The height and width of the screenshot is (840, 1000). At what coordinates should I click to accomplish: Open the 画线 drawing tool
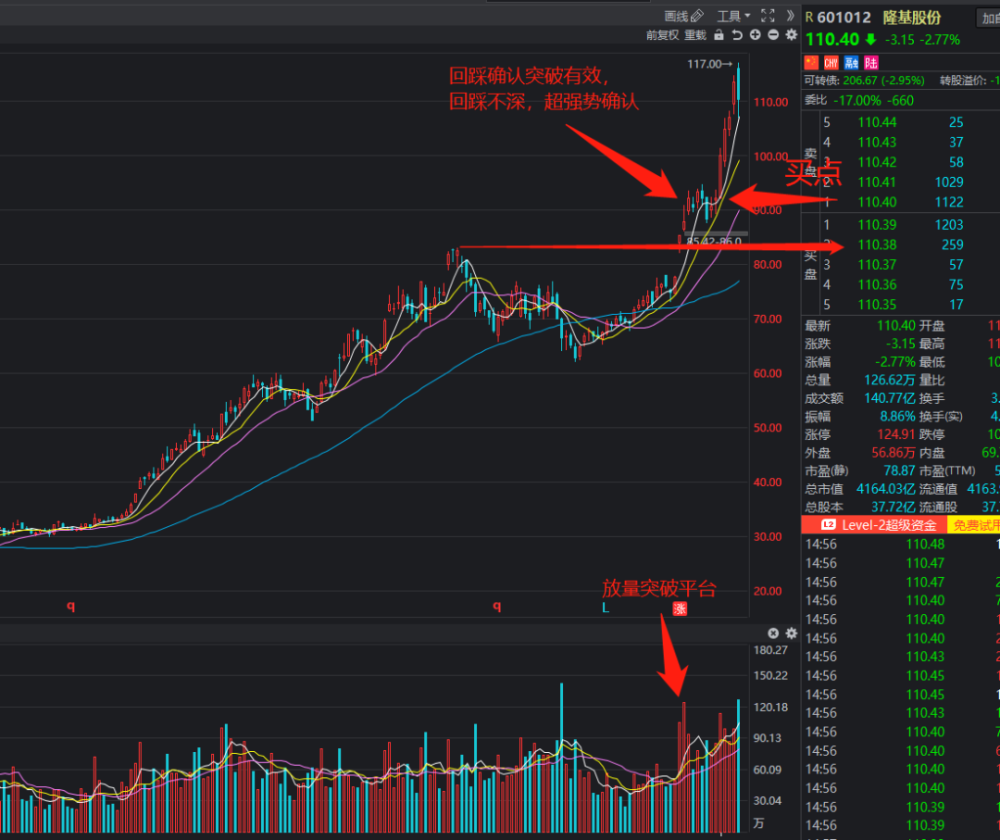pyautogui.click(x=683, y=16)
